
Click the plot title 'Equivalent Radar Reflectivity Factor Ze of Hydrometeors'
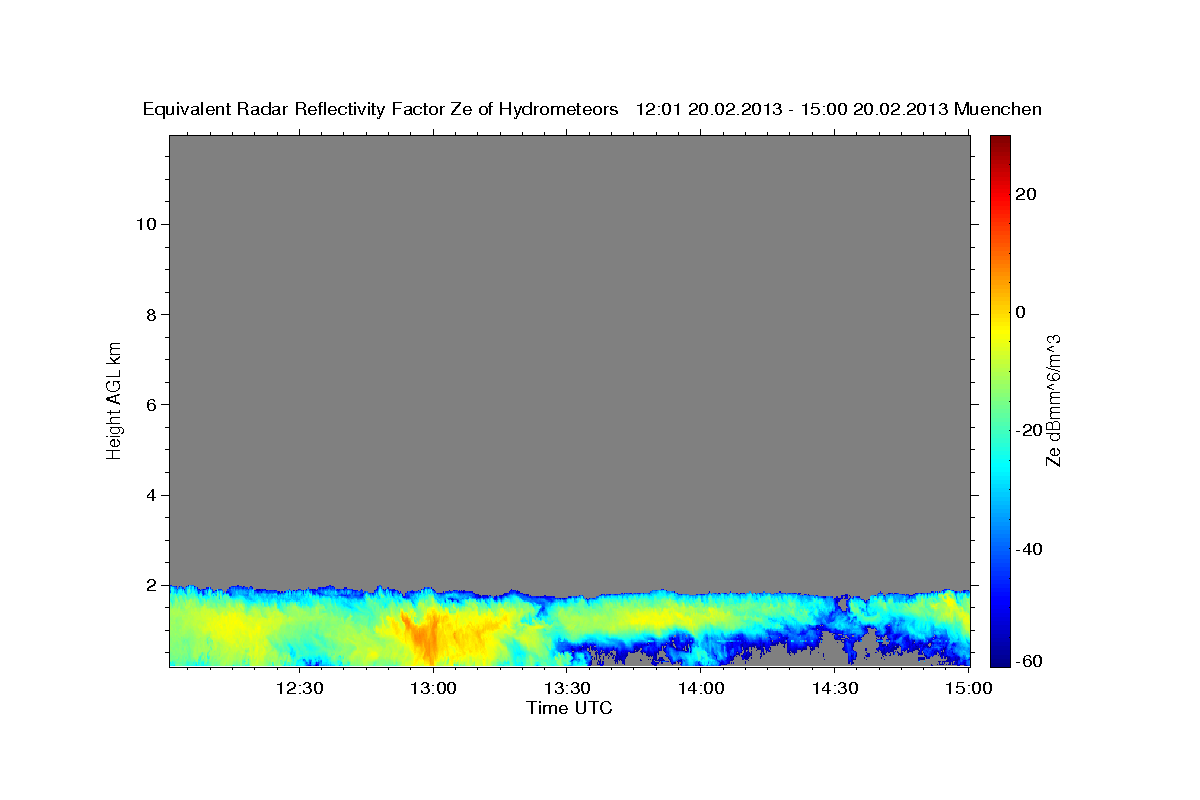[381, 109]
